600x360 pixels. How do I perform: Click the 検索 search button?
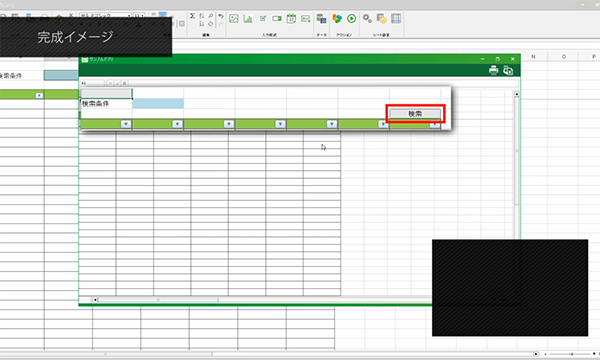coord(415,114)
